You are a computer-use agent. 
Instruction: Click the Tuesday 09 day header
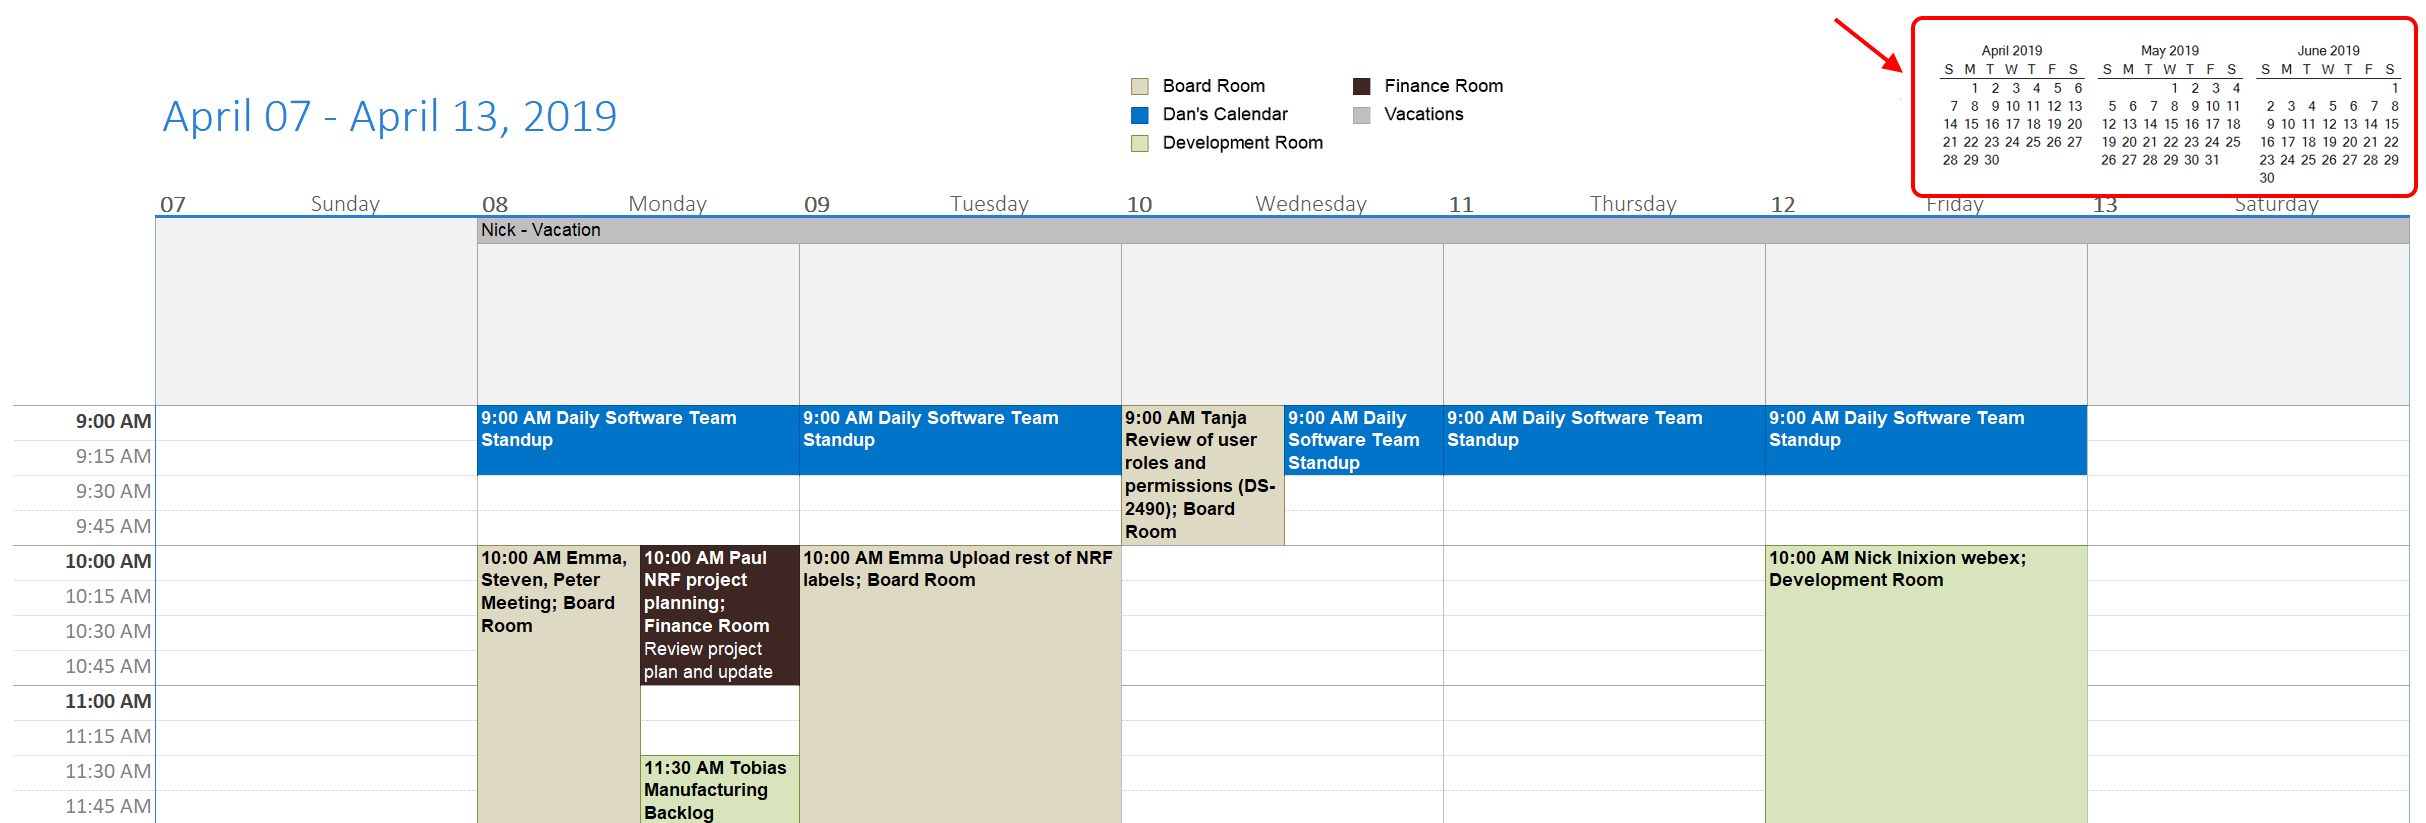(x=961, y=204)
